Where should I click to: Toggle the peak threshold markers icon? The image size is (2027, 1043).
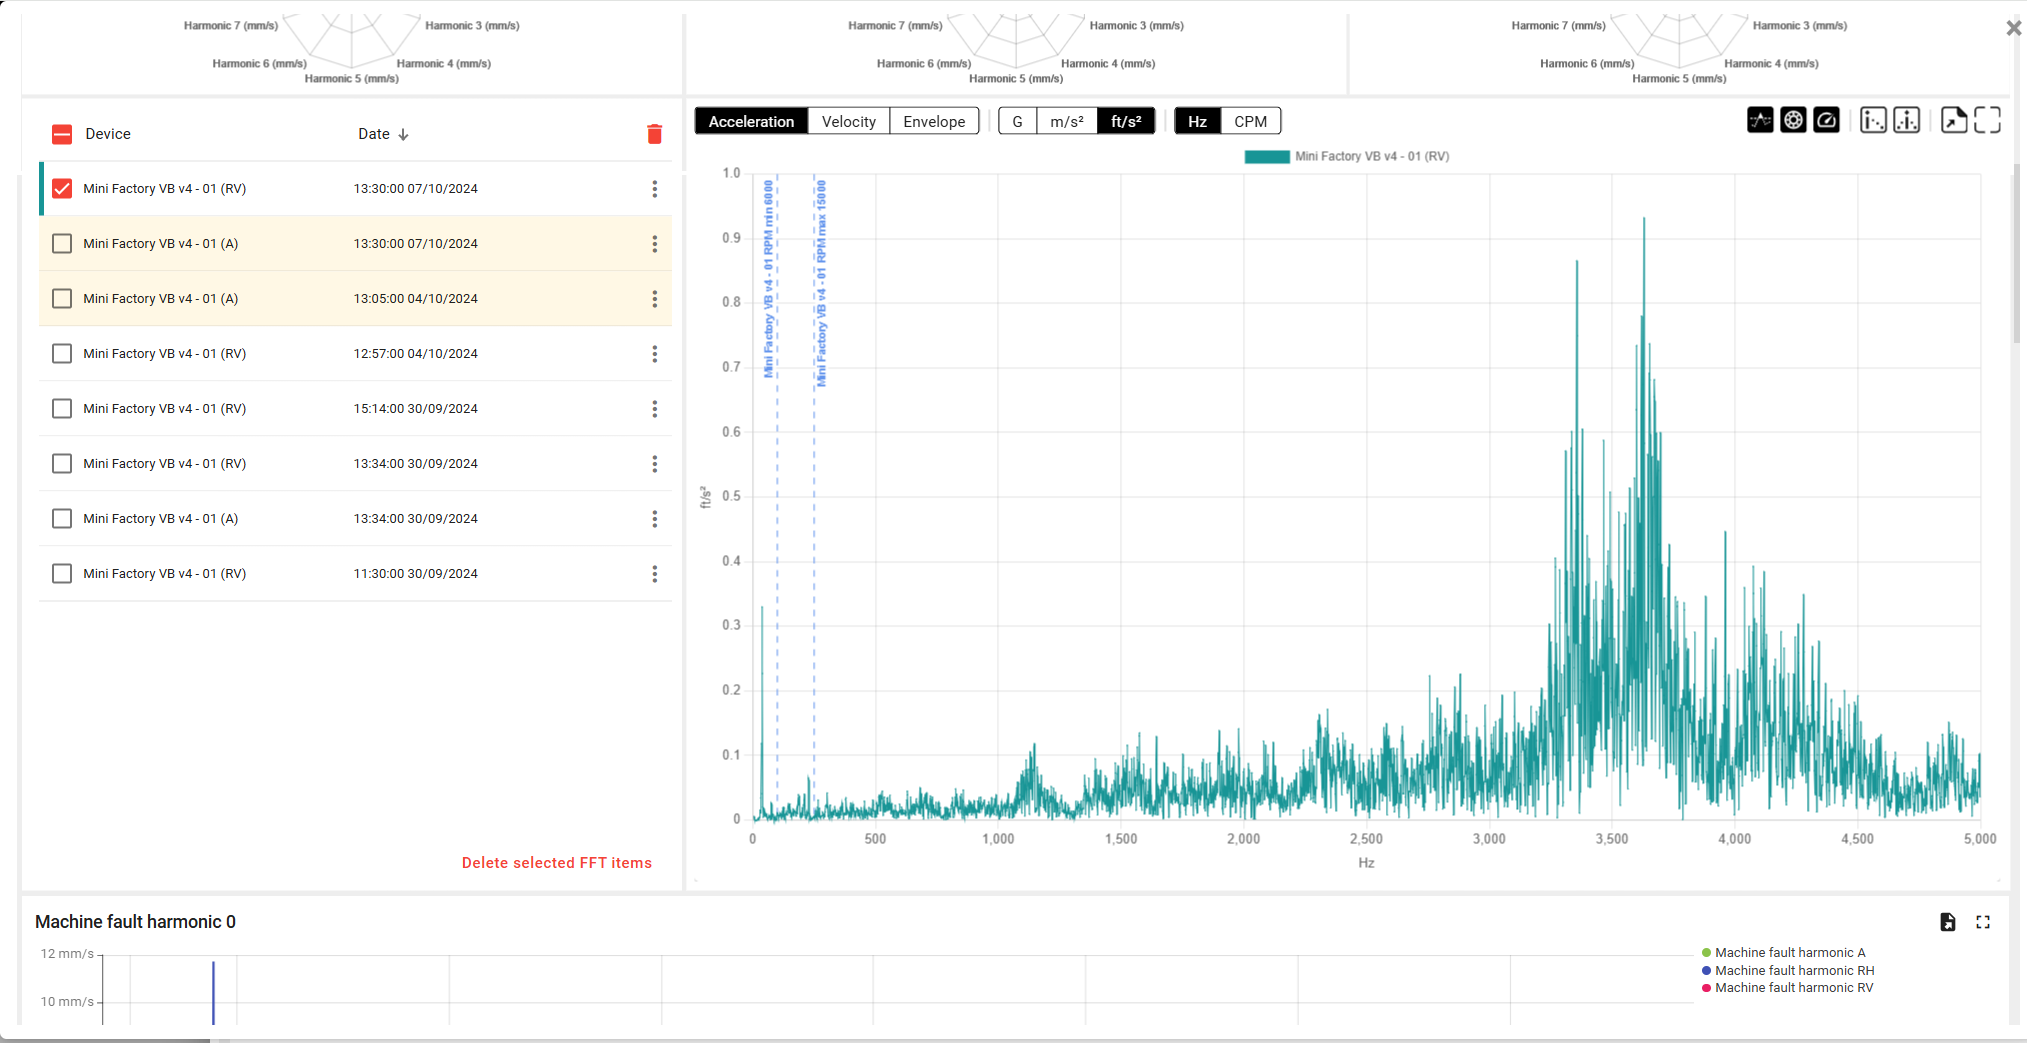click(1760, 121)
